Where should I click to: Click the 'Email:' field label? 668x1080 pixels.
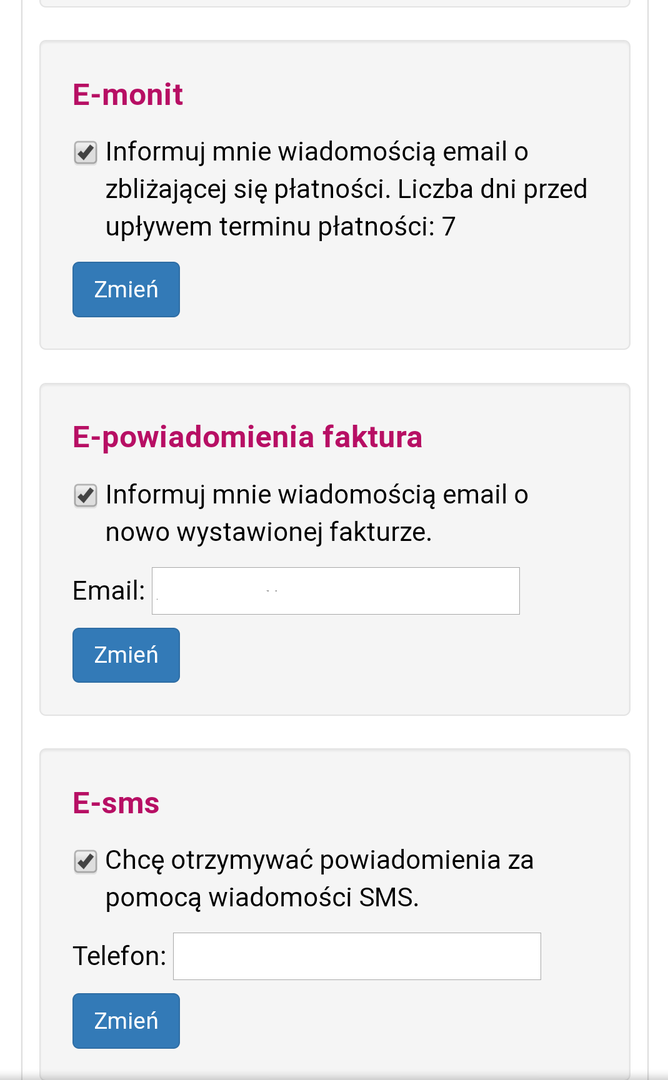(109, 591)
